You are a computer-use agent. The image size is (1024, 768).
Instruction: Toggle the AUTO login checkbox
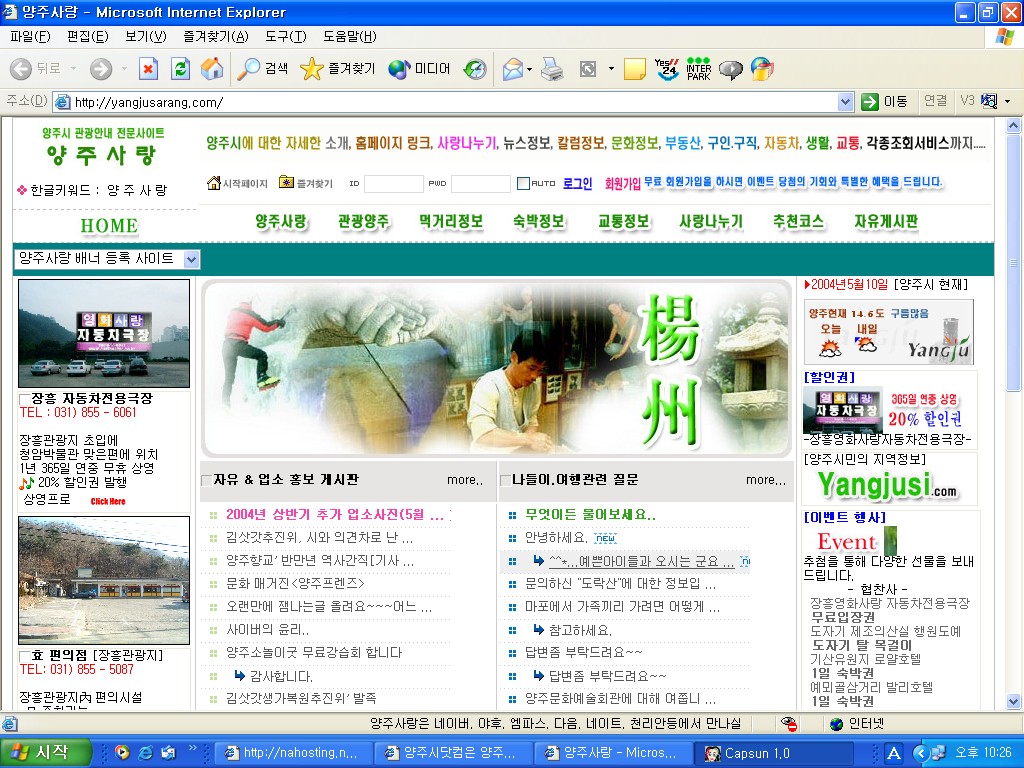tap(523, 184)
